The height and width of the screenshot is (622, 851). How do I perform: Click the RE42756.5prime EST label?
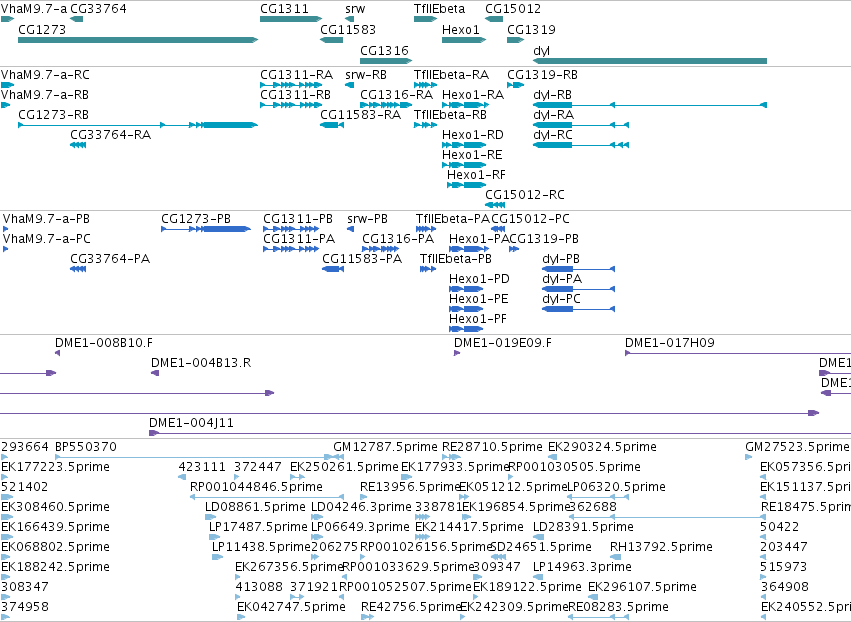(411, 607)
